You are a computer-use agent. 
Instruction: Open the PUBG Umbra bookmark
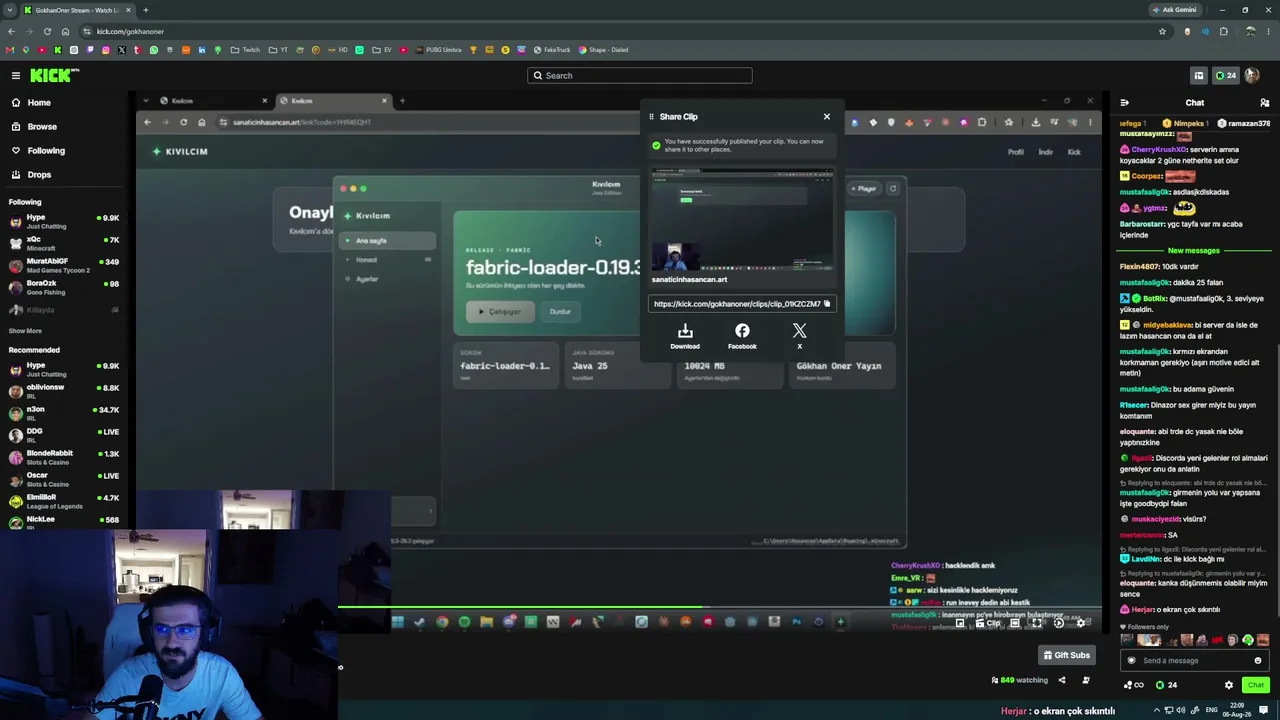click(437, 50)
